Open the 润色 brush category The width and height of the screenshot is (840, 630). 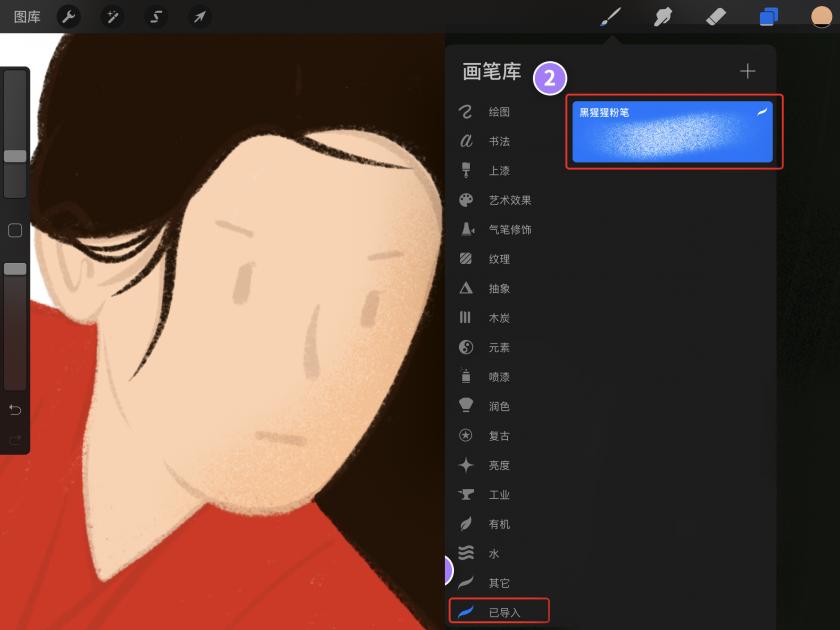coord(499,407)
